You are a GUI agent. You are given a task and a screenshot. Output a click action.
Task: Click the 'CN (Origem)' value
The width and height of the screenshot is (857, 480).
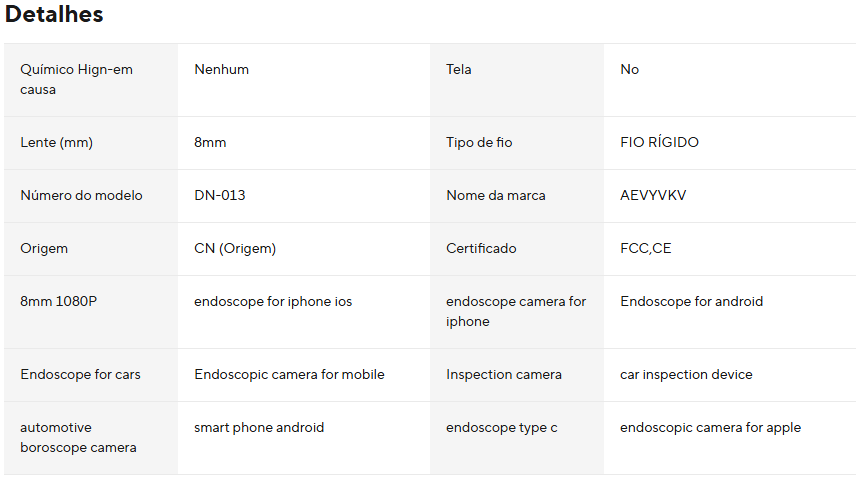coord(235,248)
